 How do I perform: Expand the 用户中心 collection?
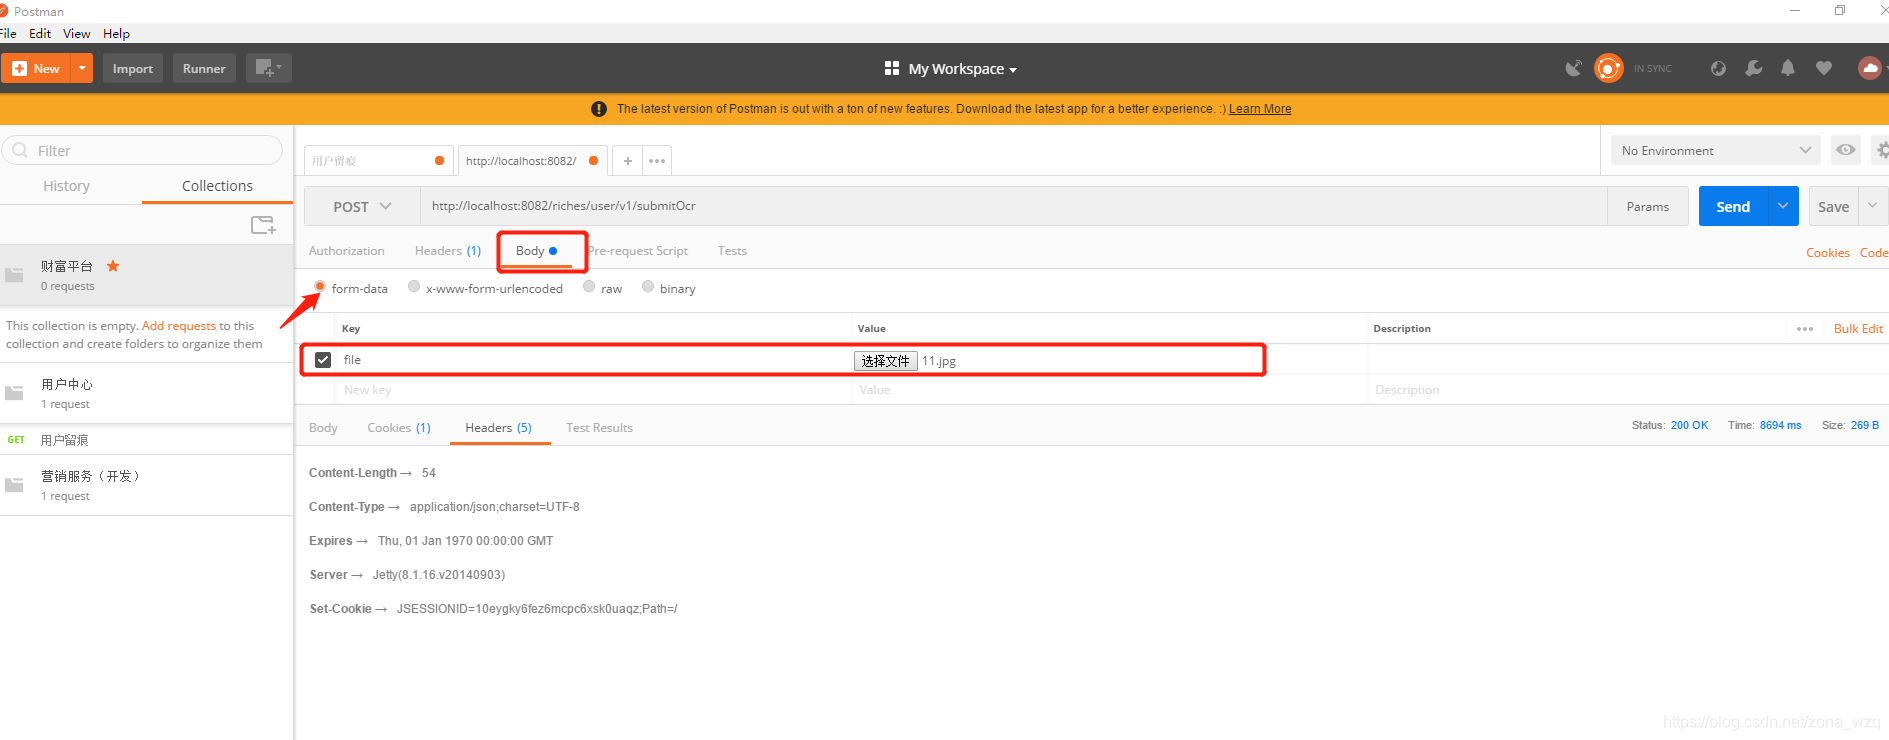pos(146,393)
